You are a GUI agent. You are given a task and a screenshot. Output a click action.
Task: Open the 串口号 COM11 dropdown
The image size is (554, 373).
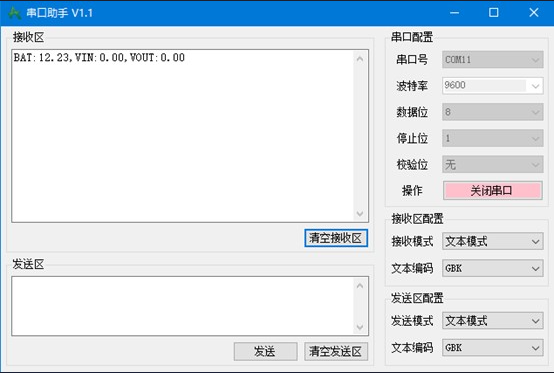[493, 60]
